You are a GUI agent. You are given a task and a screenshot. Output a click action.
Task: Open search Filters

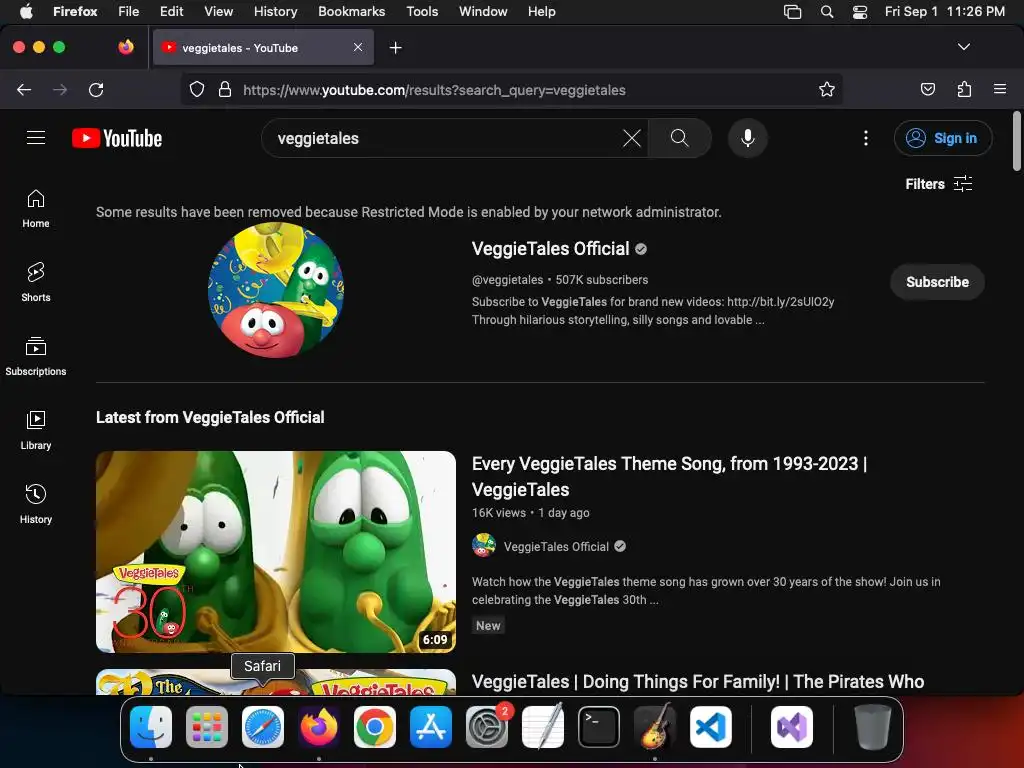938,184
